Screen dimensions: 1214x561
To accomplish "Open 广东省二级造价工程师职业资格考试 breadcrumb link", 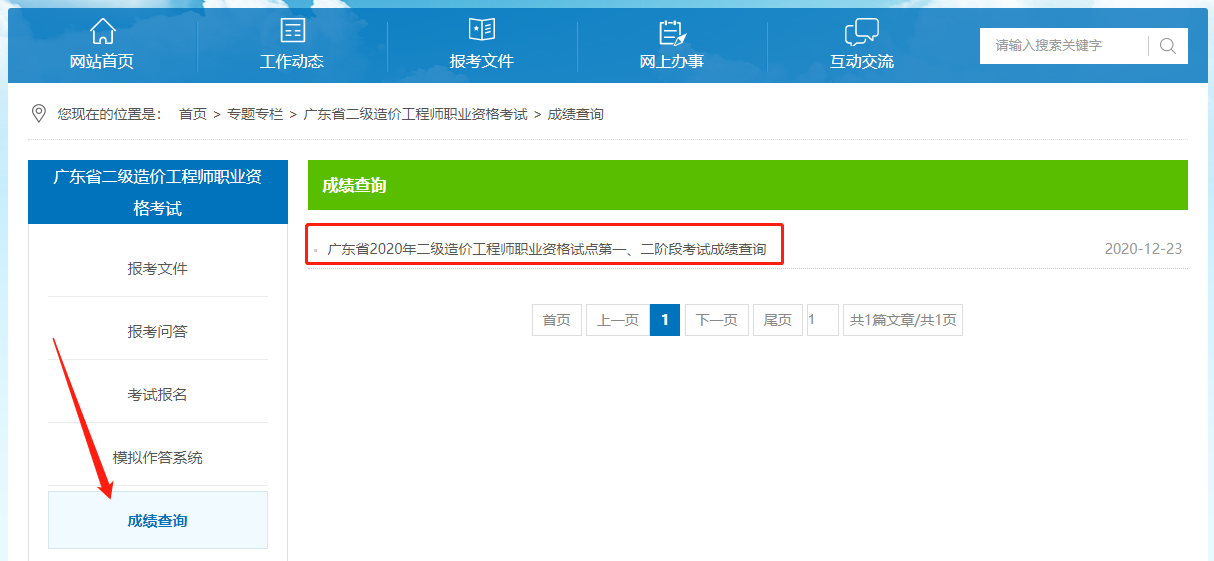I will 415,114.
